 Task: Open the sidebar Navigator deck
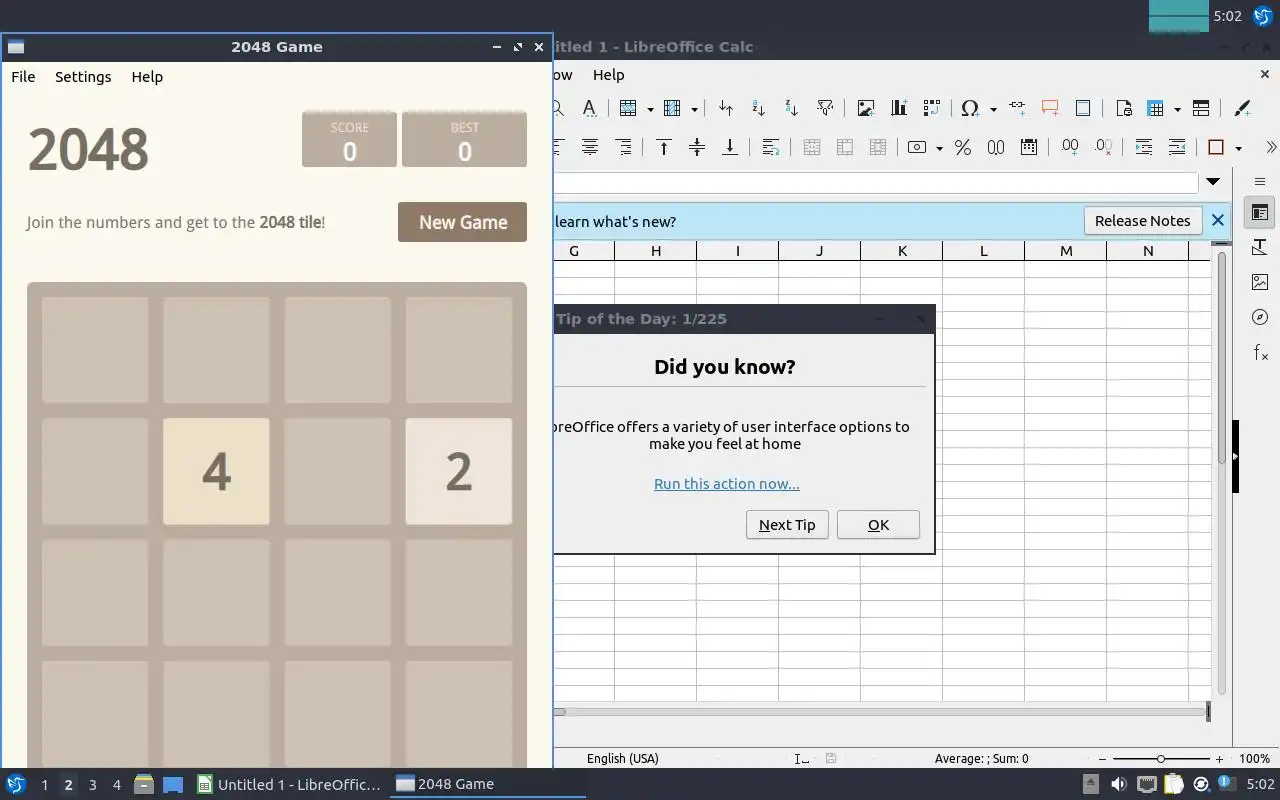coord(1260,317)
